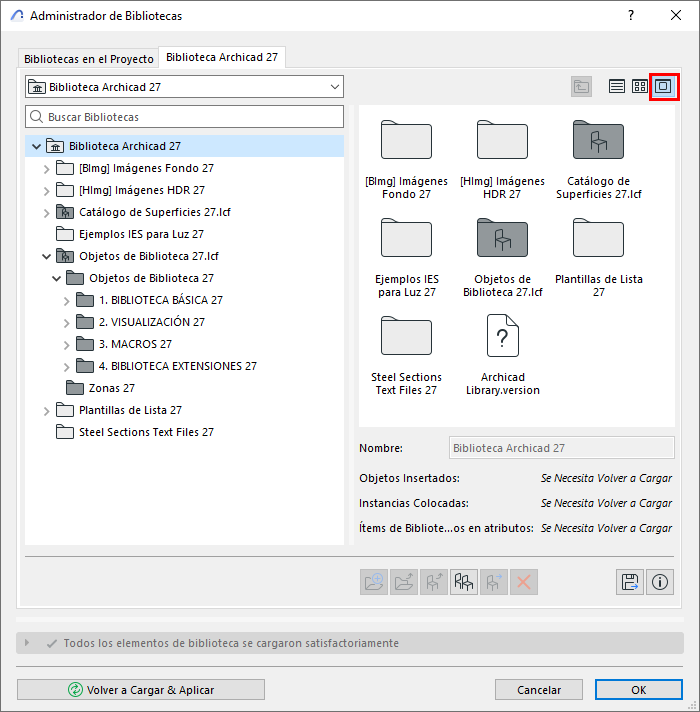Expand [HImg] Imágenes HDR 27 tree node
Screen dimensions: 700x712
[46, 191]
